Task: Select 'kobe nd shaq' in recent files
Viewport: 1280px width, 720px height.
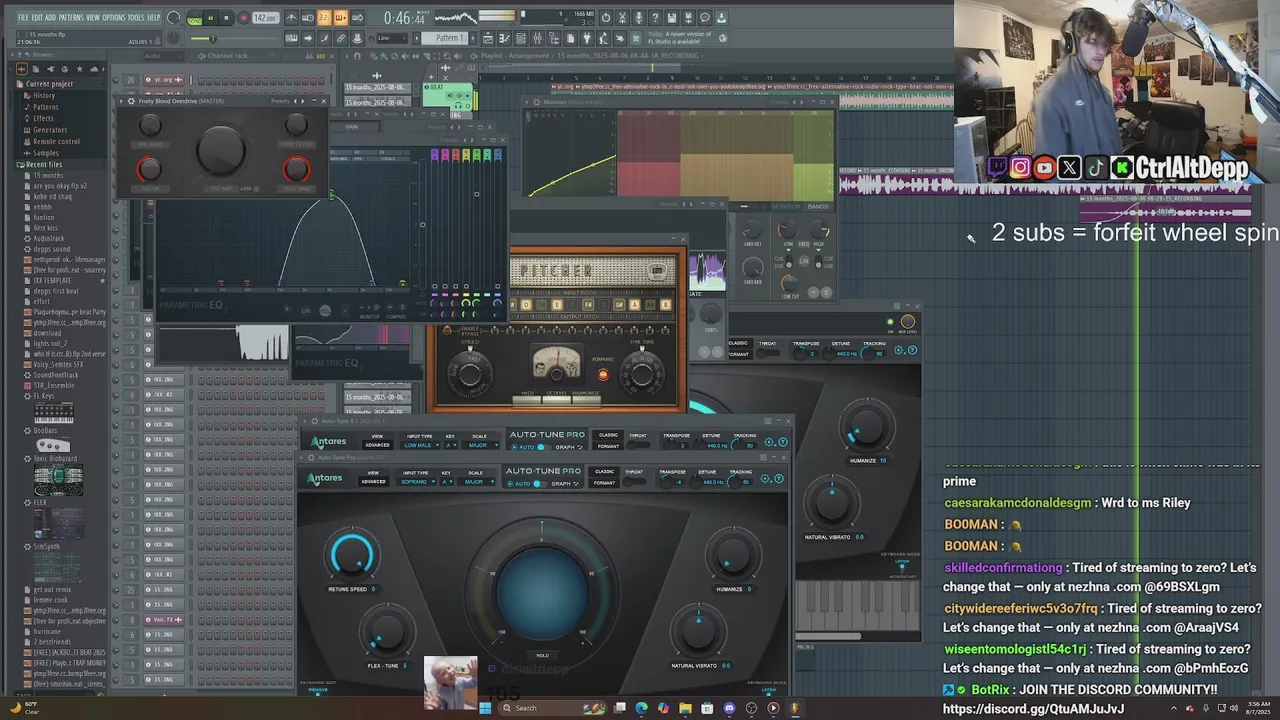Action: pyautogui.click(x=54, y=196)
